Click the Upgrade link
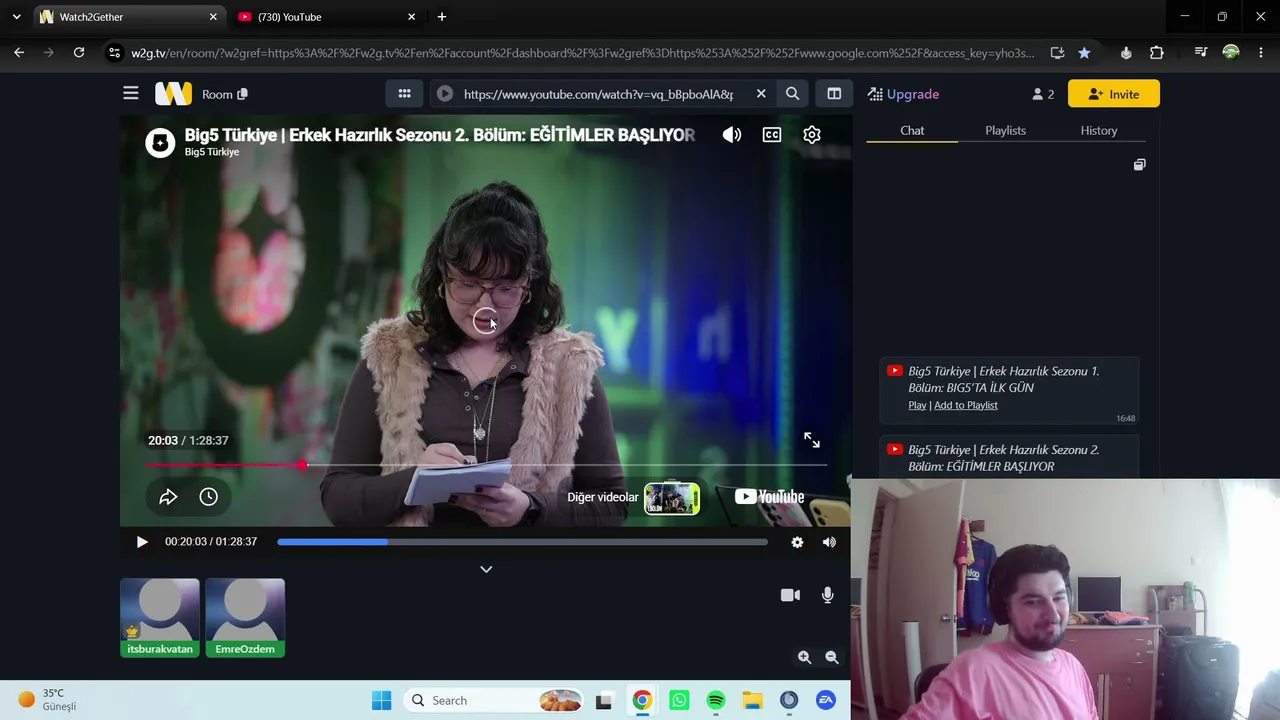Viewport: 1280px width, 720px height. click(903, 94)
